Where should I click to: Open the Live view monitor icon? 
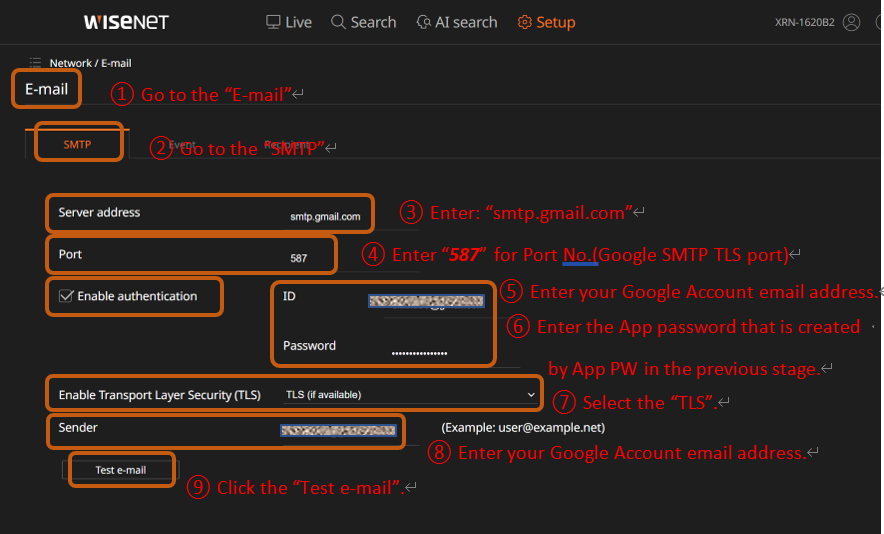[273, 22]
